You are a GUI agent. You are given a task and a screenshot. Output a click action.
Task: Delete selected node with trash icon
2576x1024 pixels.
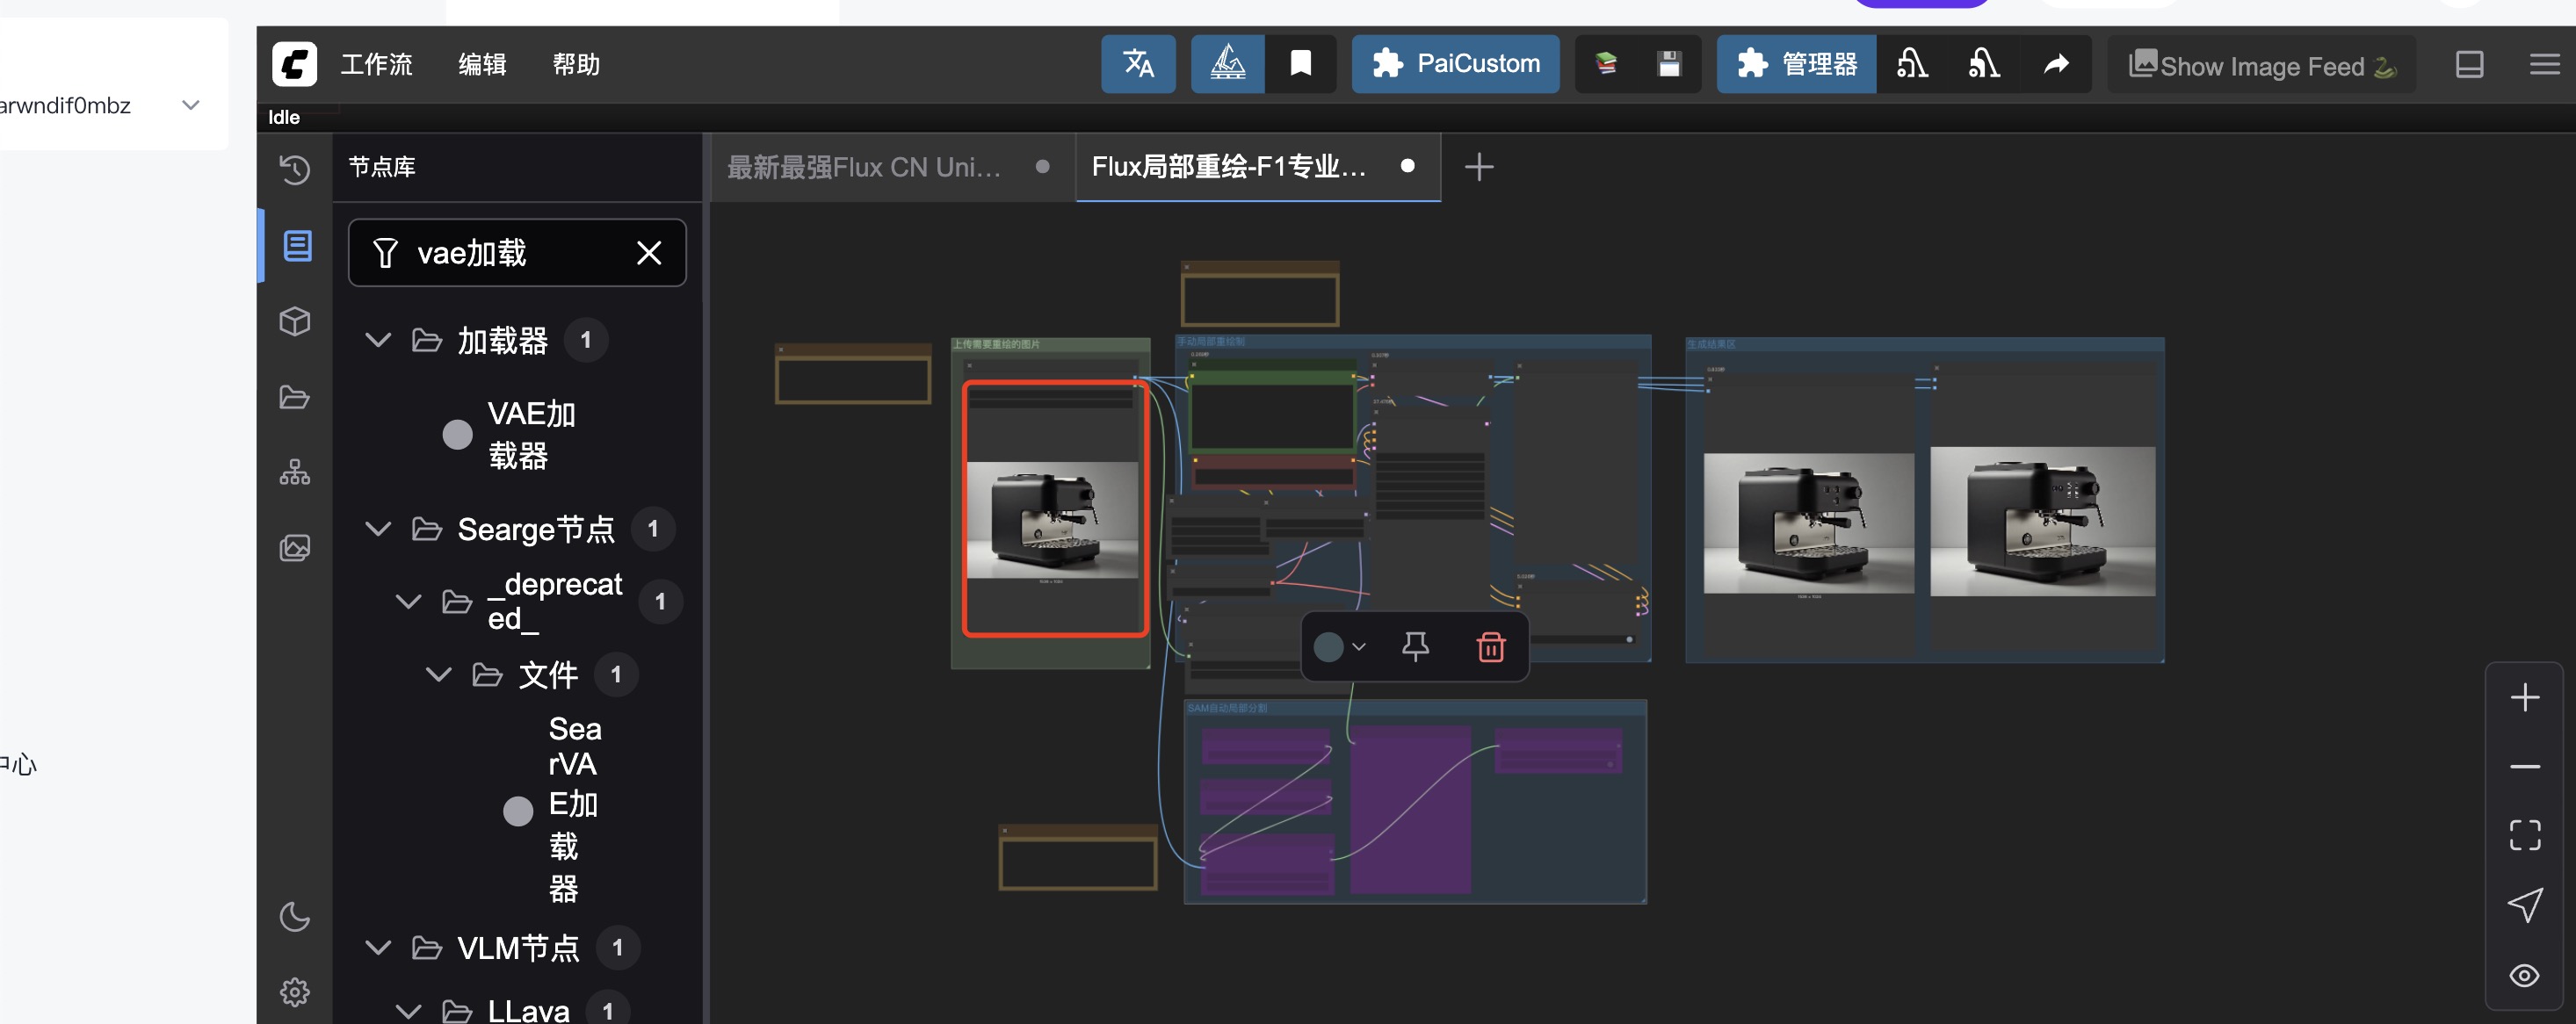point(1490,647)
